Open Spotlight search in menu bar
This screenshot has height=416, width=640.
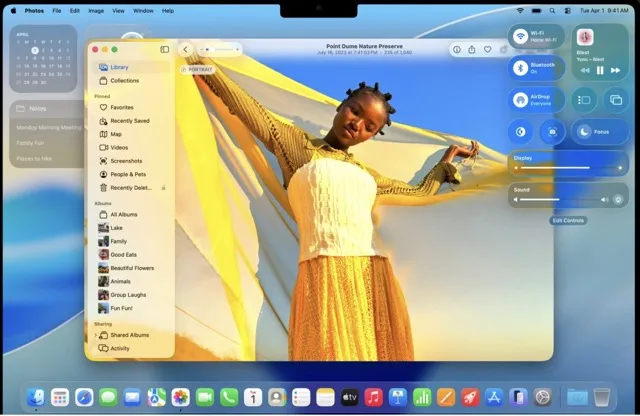[x=552, y=11]
